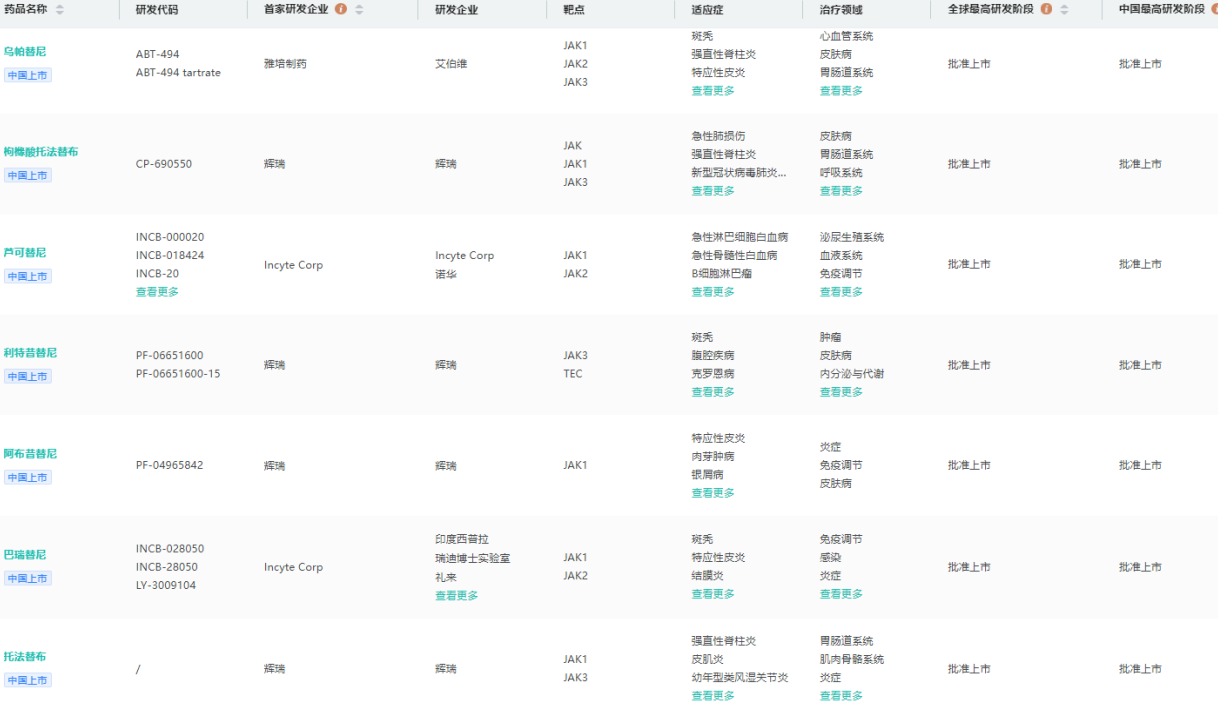Open info tooltip icon beside 首家研发企业
Screen dimensions: 1218x703
[341, 9]
